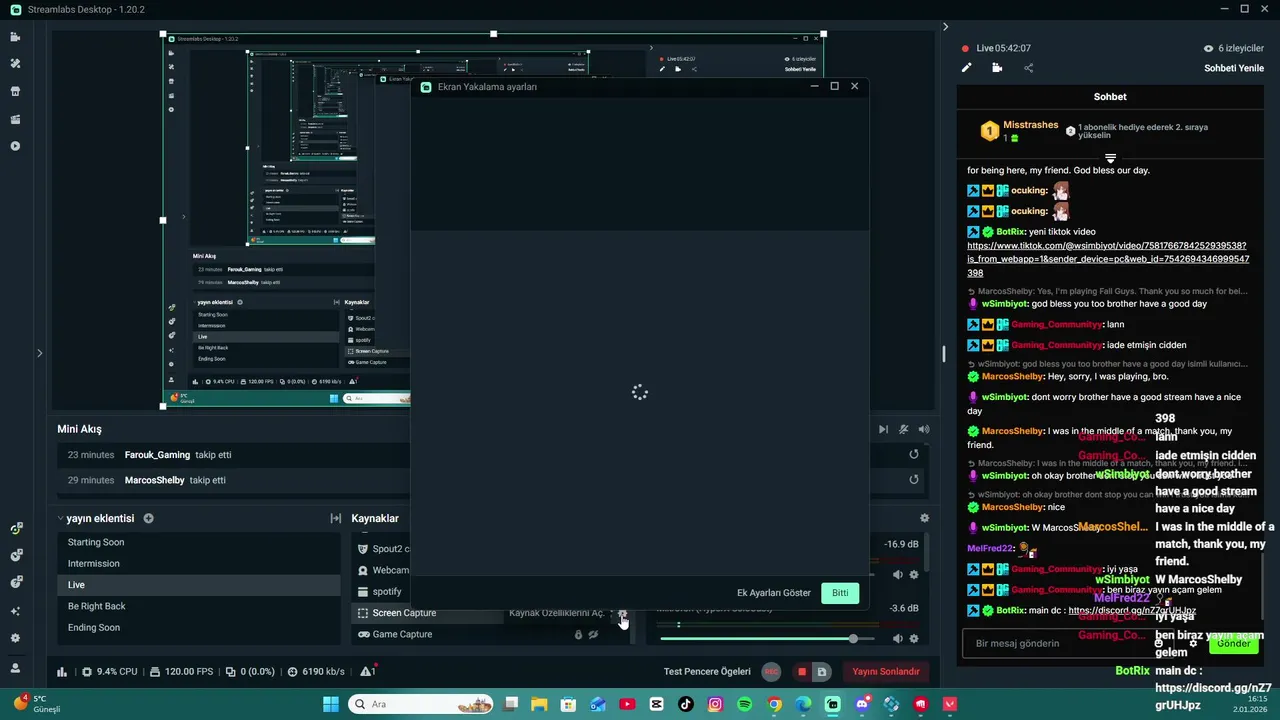Replay the MarcosShelby follow alert
Image resolution: width=1280 pixels, height=720 pixels.
click(x=914, y=479)
